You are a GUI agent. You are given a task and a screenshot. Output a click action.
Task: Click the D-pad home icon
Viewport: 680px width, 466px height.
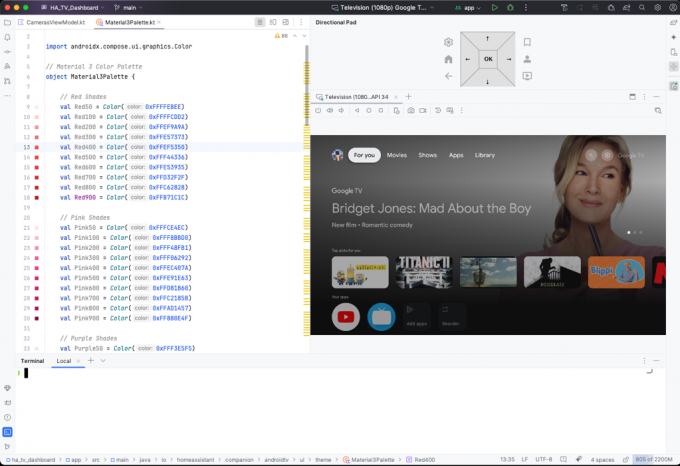[x=448, y=59]
